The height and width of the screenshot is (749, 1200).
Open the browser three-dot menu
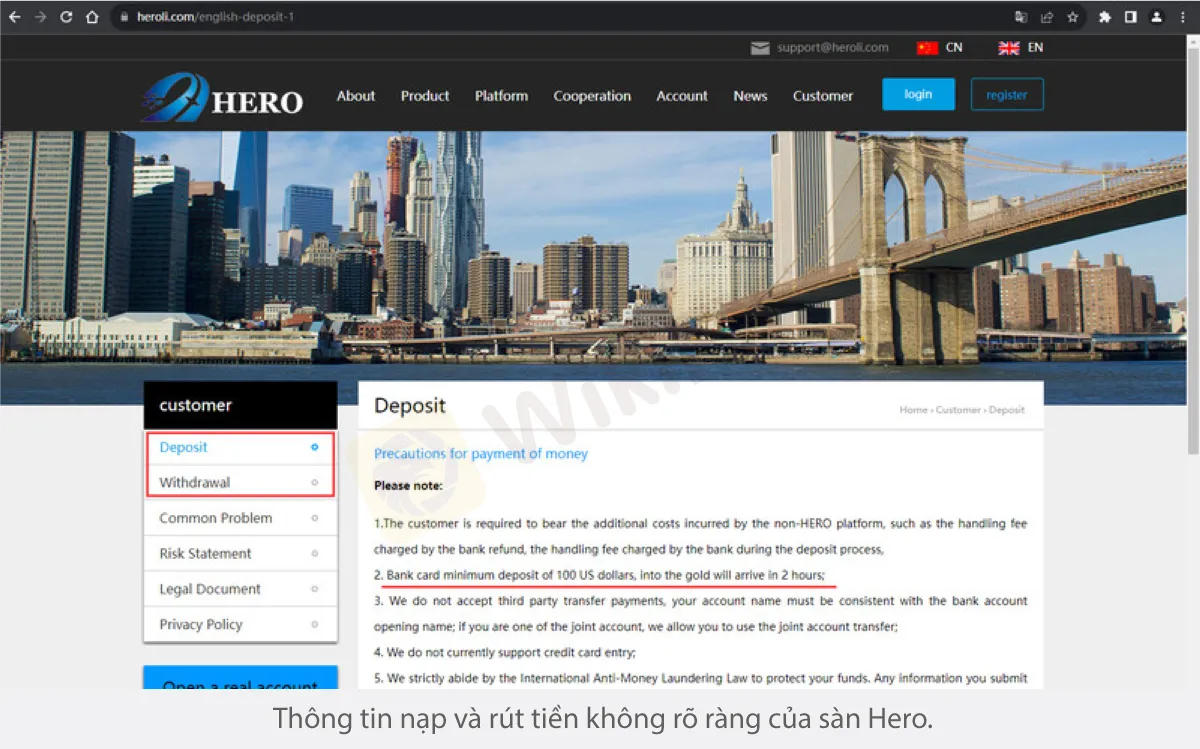coord(1183,17)
